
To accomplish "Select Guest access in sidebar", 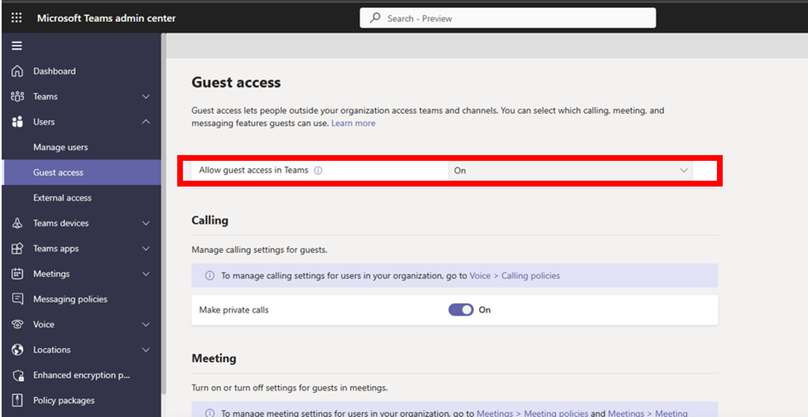I will [82, 173].
